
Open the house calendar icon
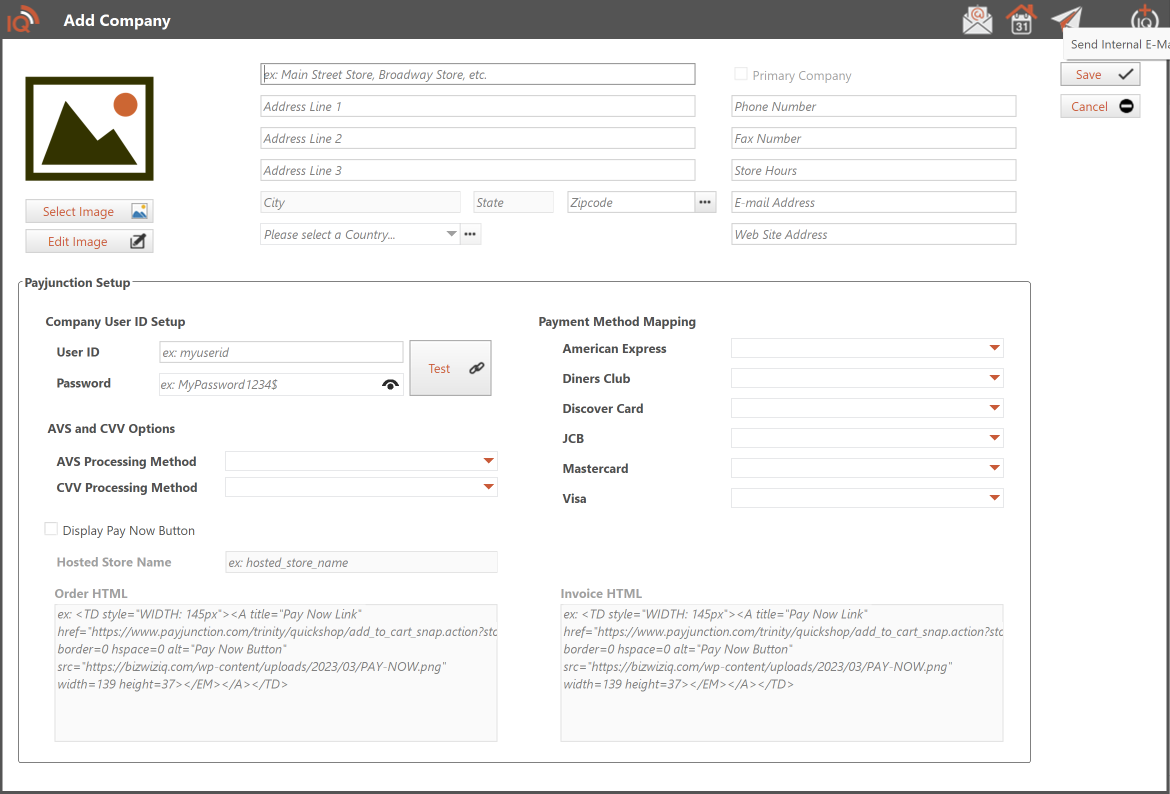[1021, 20]
